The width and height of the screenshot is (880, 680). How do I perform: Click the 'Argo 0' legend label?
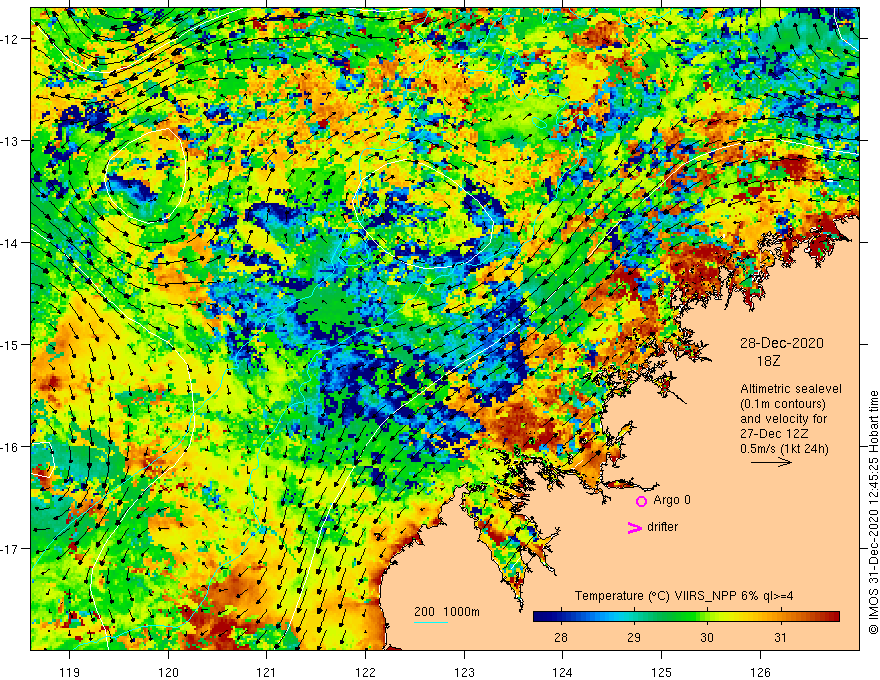[672, 500]
